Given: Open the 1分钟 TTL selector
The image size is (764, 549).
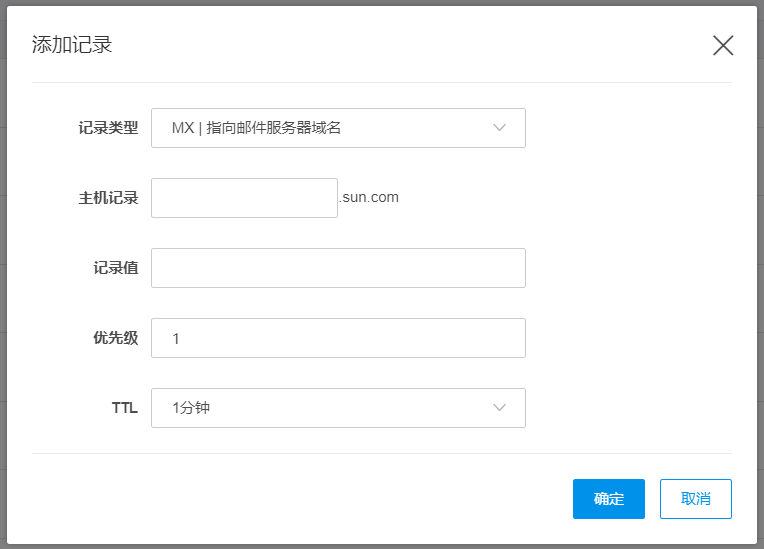Looking at the screenshot, I should click(320, 408).
